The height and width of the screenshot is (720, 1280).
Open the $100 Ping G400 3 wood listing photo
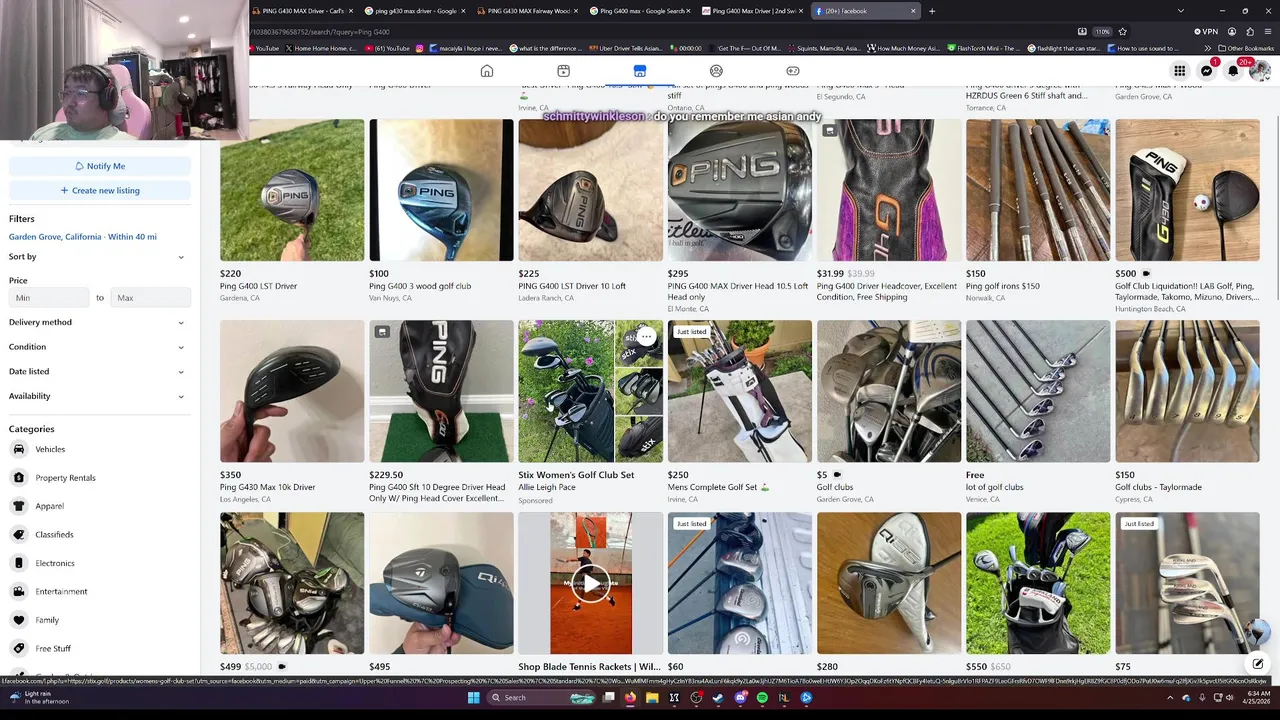tap(441, 190)
